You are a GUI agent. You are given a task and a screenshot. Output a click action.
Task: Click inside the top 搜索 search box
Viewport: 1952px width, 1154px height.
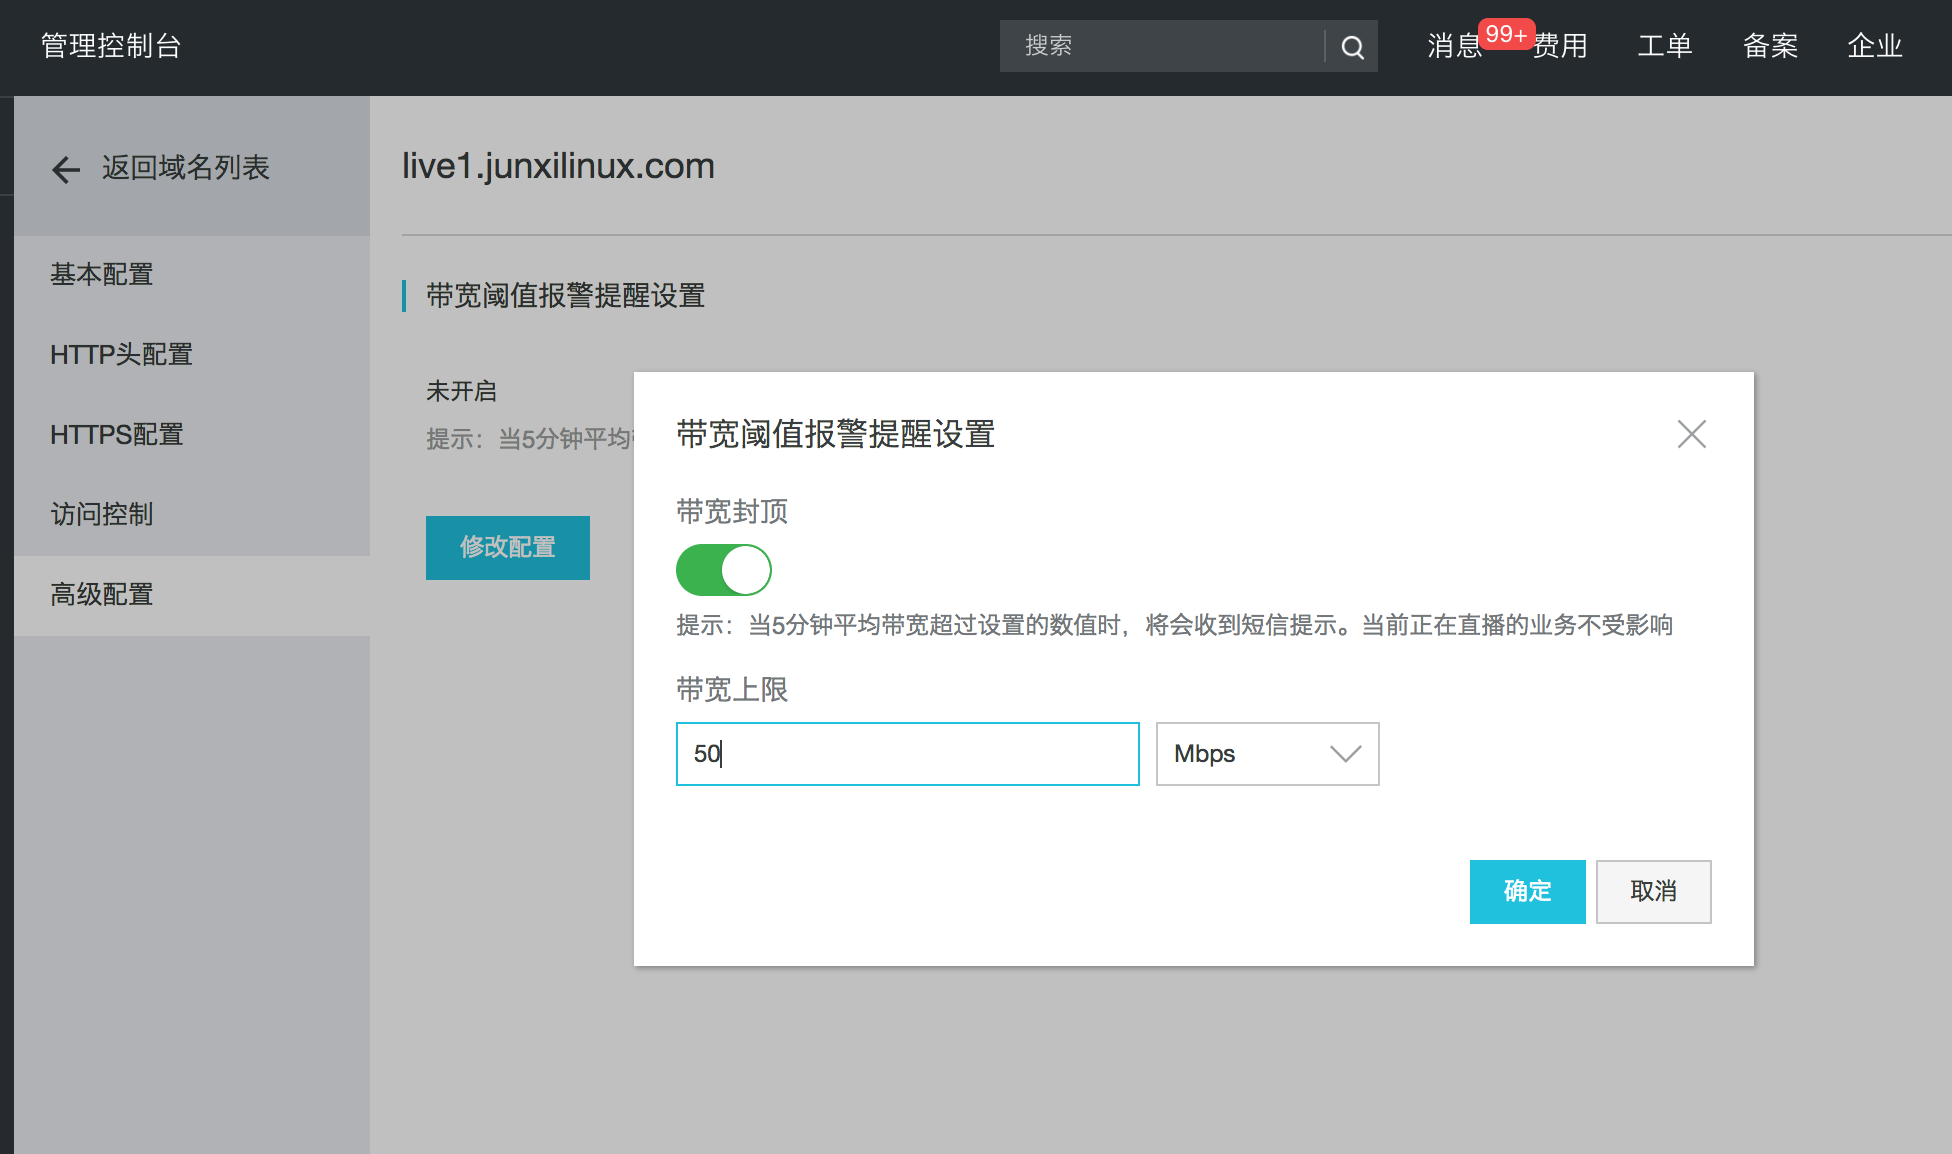point(1160,46)
